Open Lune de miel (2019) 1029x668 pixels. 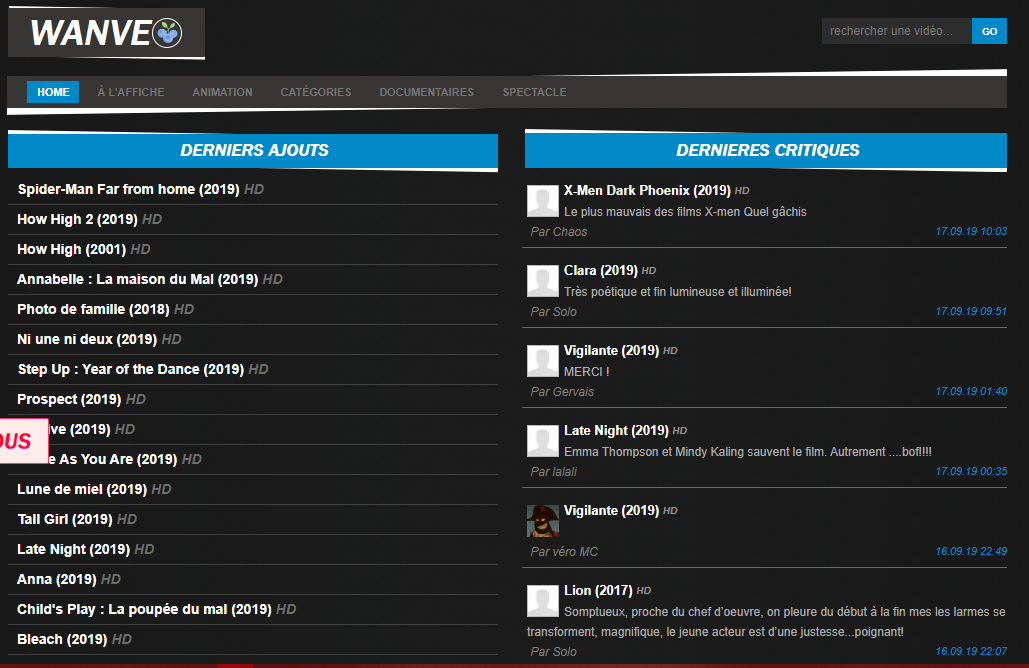pyautogui.click(x=82, y=489)
